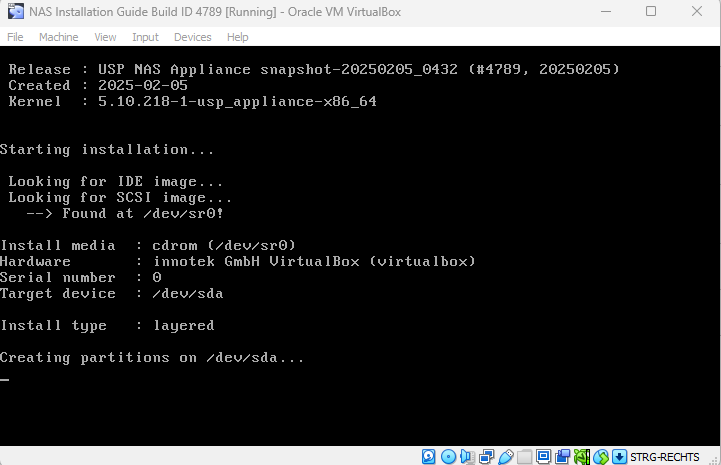
Task: Click the audio speaker status icon
Action: [x=467, y=457]
